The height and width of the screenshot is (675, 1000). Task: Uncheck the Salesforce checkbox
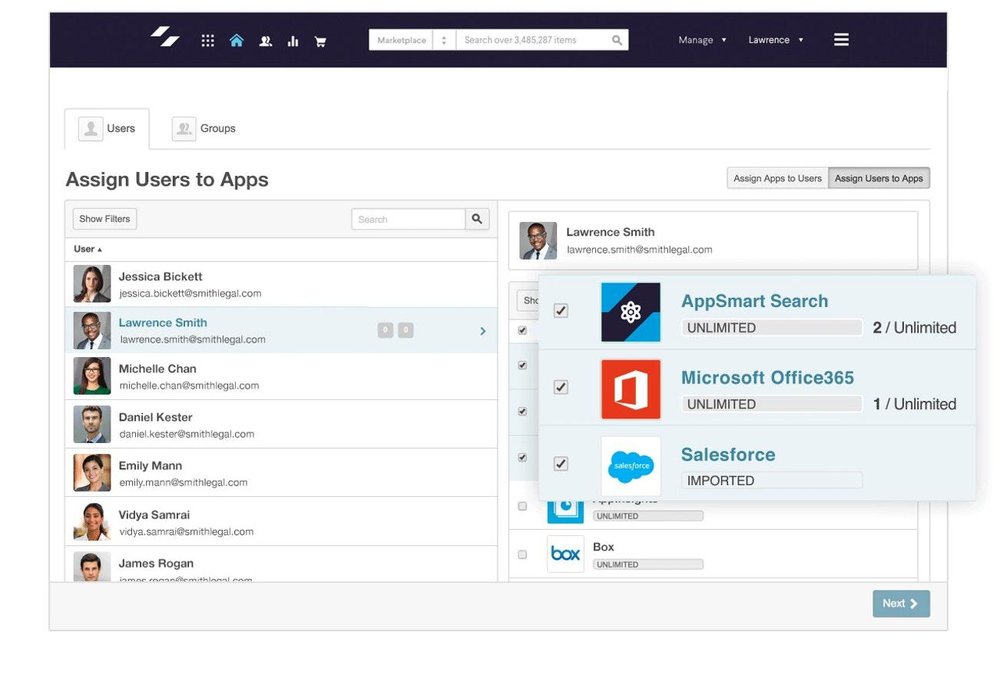561,464
